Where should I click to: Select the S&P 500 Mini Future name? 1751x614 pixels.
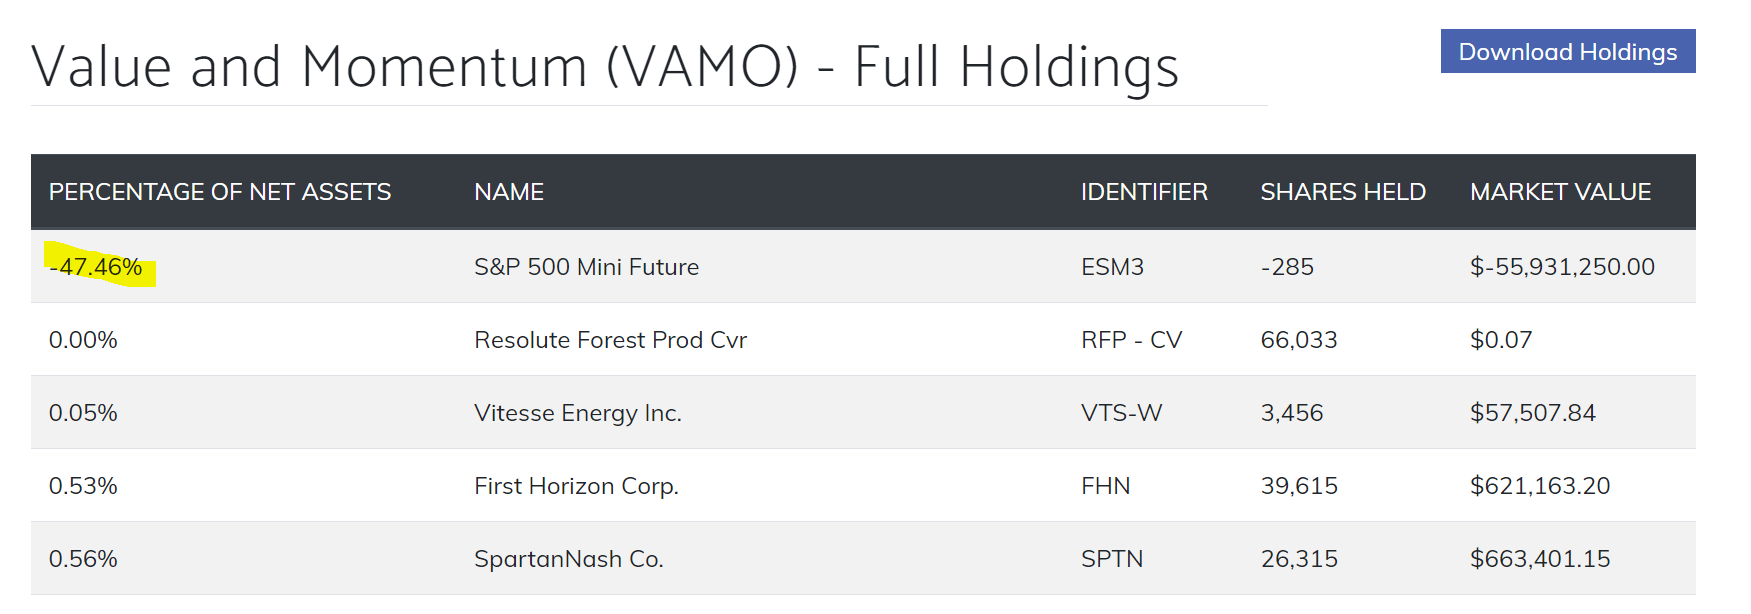tap(587, 267)
